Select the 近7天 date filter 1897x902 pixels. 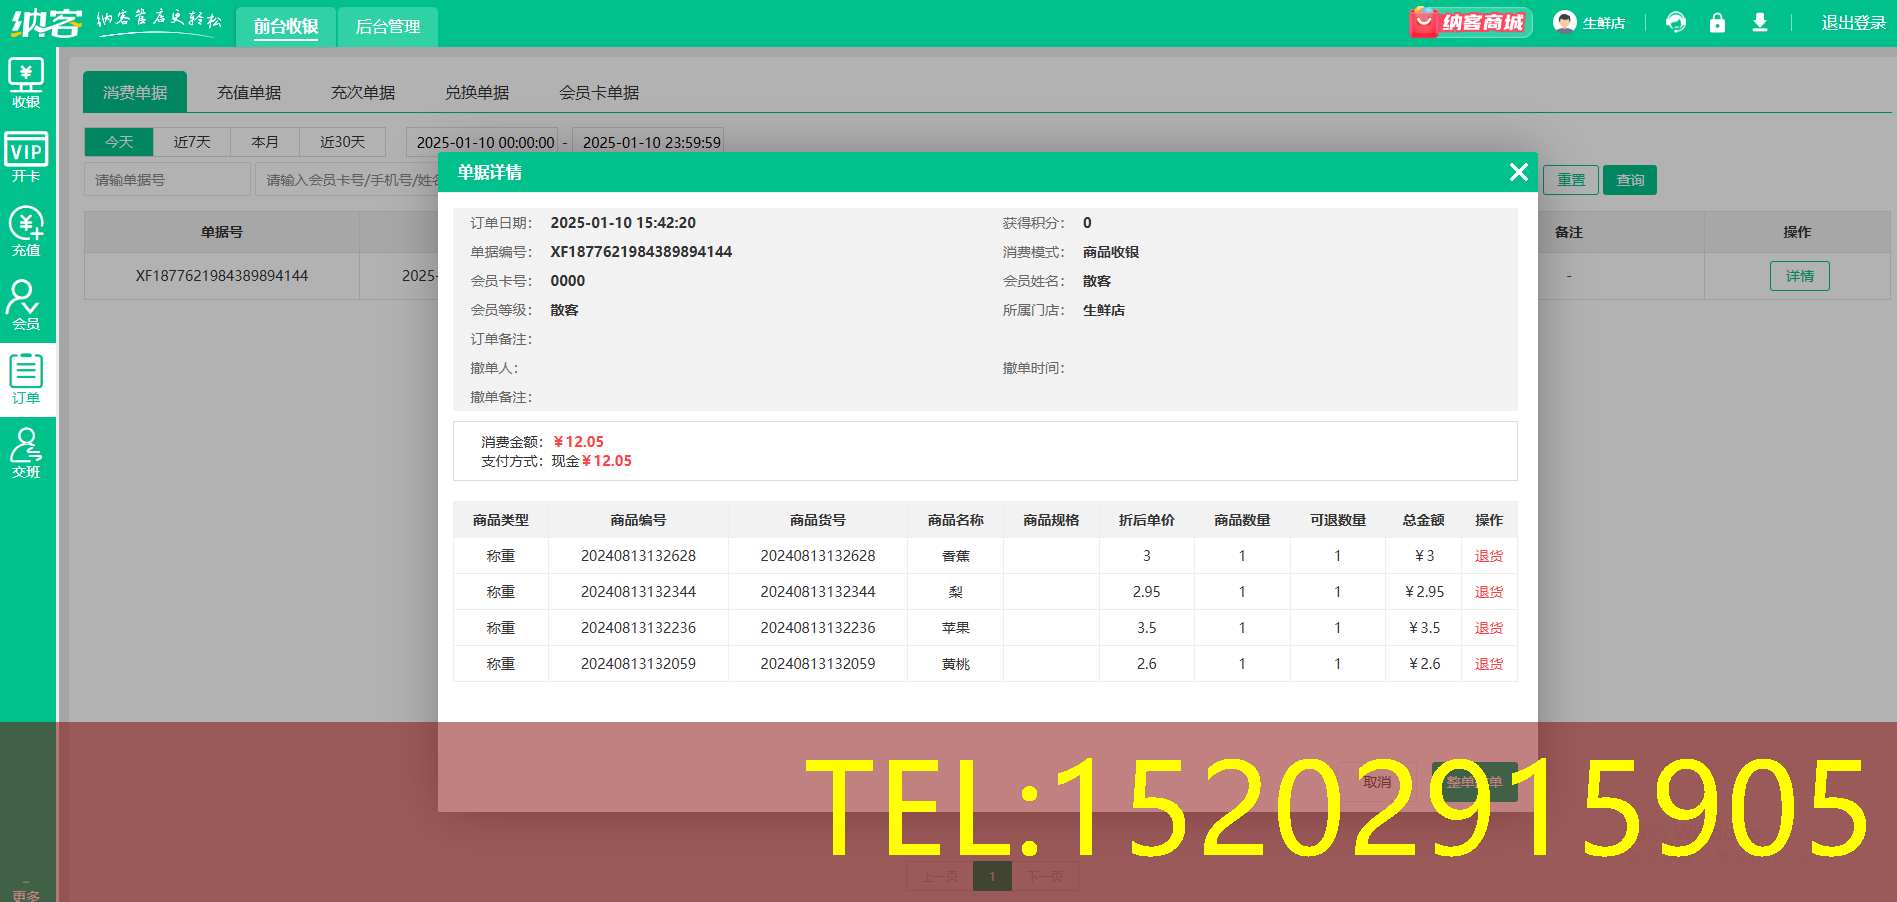pos(192,142)
